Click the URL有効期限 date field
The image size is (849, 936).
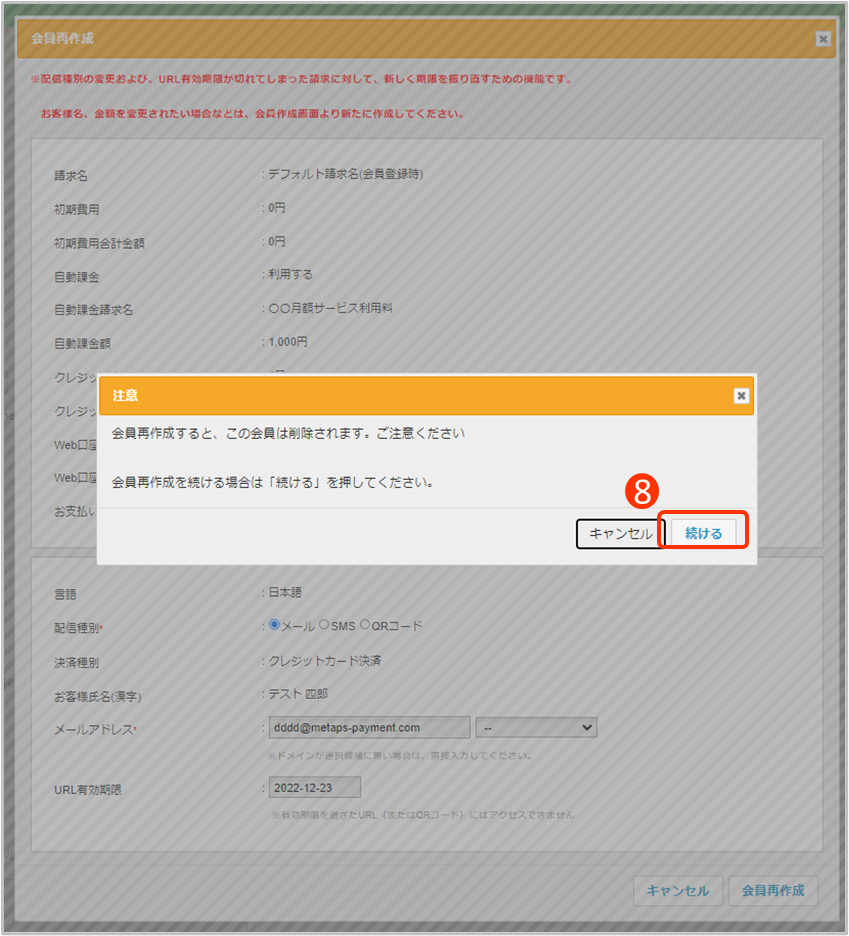[x=314, y=787]
